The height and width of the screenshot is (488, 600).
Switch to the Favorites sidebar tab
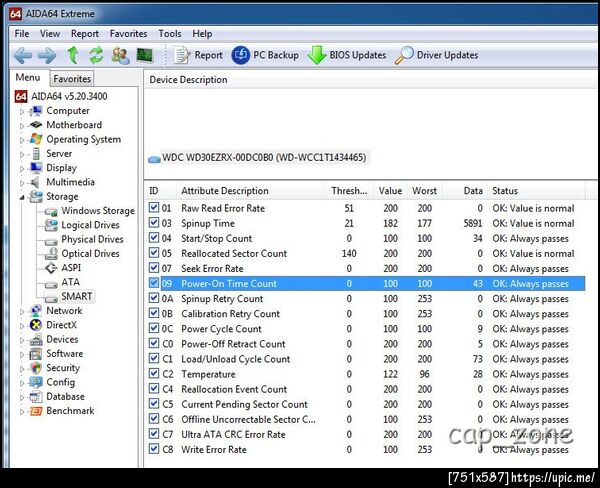72,79
